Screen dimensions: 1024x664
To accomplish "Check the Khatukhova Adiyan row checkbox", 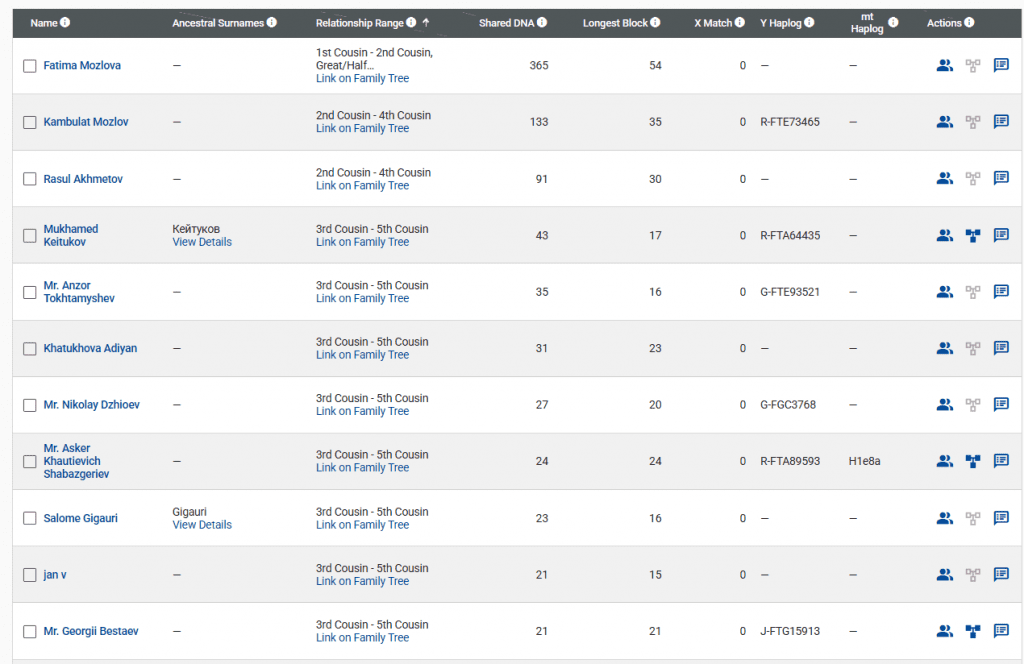I will [30, 349].
